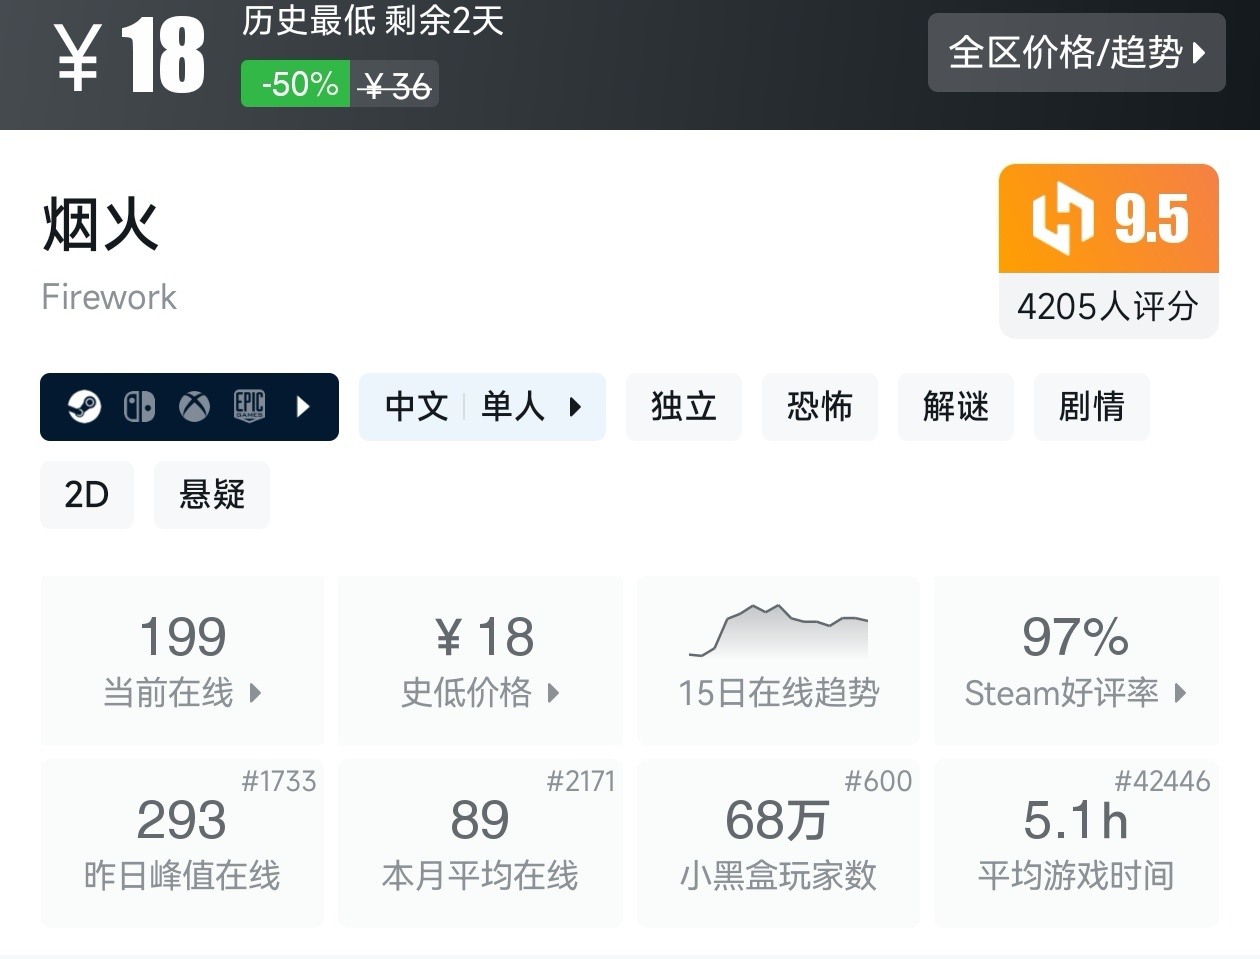This screenshot has width=1260, height=959.
Task: Select the 恐怖 tag
Action: pyautogui.click(x=820, y=407)
